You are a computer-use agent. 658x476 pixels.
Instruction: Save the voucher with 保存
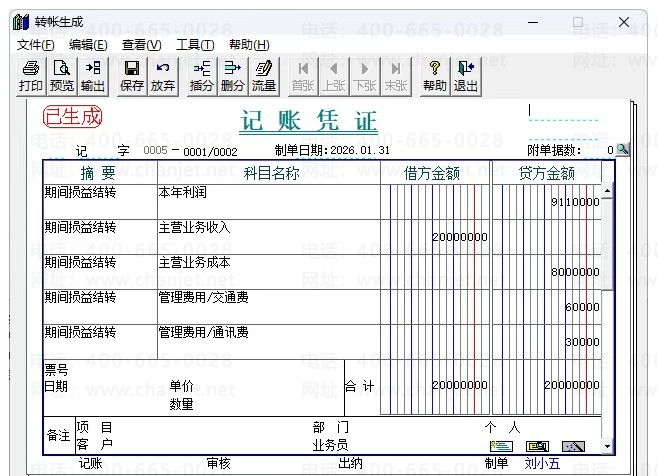(x=132, y=77)
